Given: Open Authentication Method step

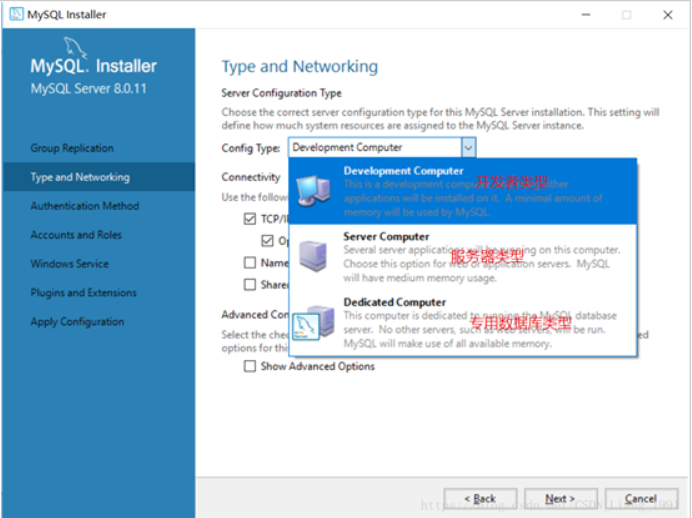Looking at the screenshot, I should pos(85,206).
